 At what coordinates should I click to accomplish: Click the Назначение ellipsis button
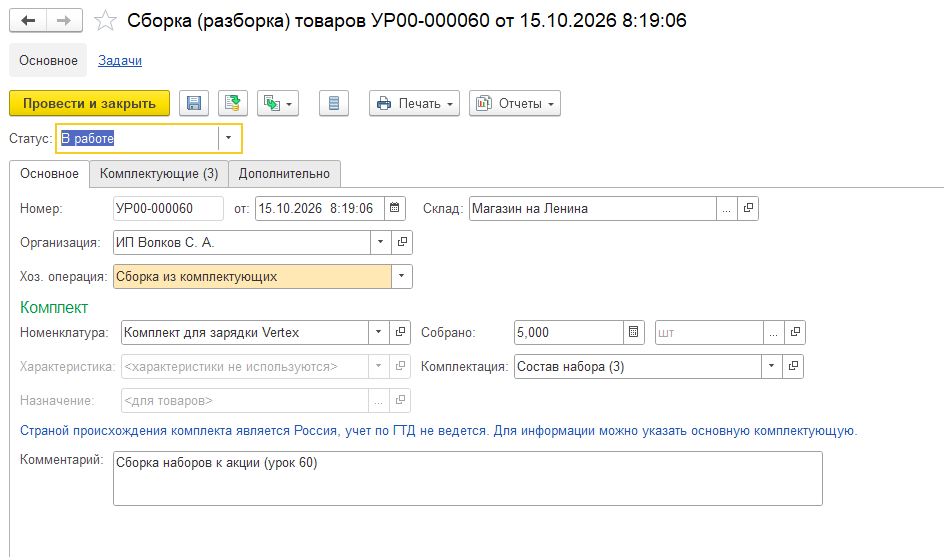(x=379, y=400)
